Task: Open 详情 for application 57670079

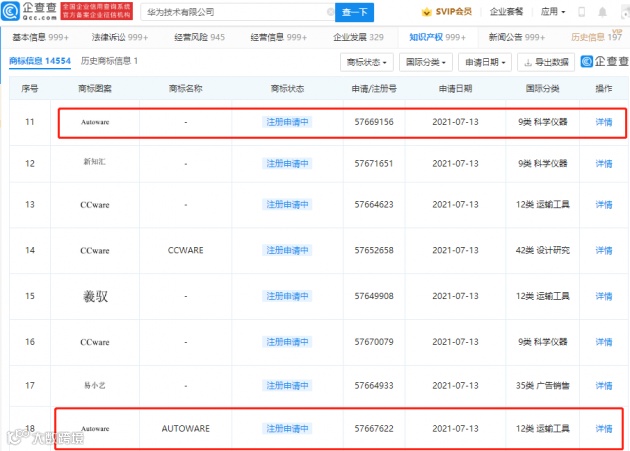Action: click(603, 342)
